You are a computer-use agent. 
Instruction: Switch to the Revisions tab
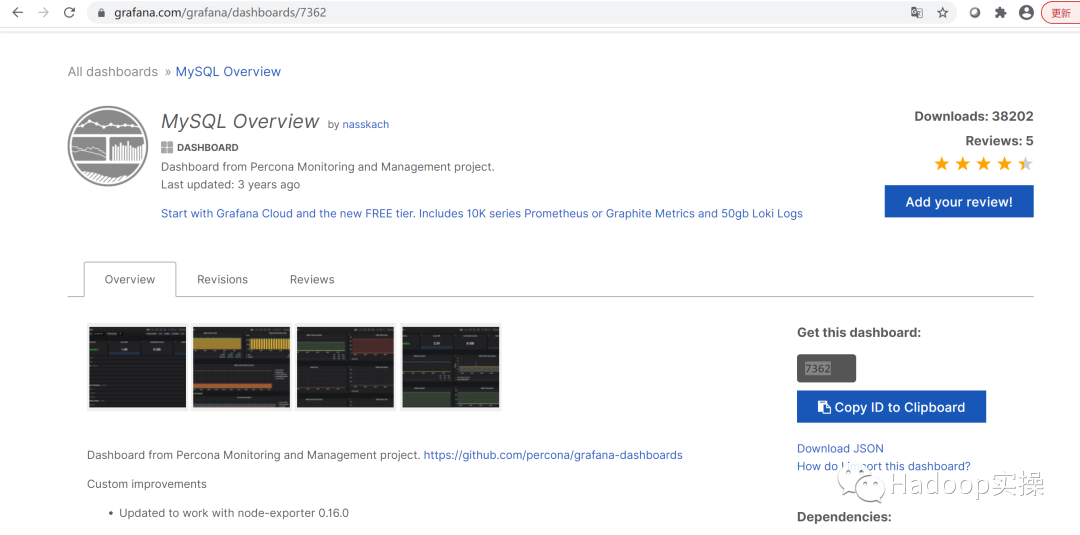(x=222, y=280)
